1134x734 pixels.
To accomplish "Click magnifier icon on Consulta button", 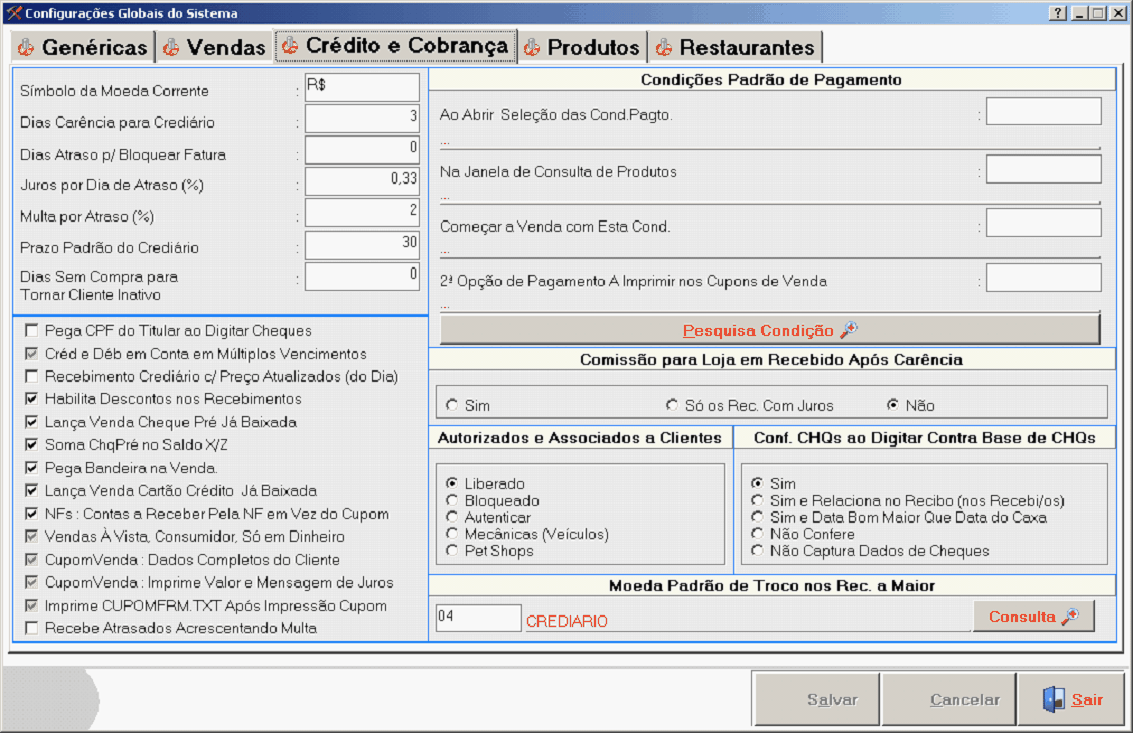I will pos(1070,616).
